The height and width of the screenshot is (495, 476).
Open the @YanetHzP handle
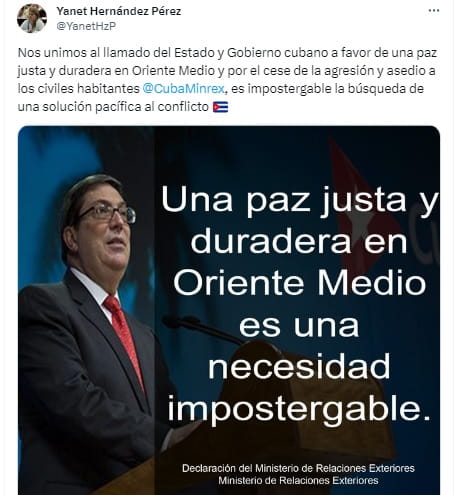86,26
